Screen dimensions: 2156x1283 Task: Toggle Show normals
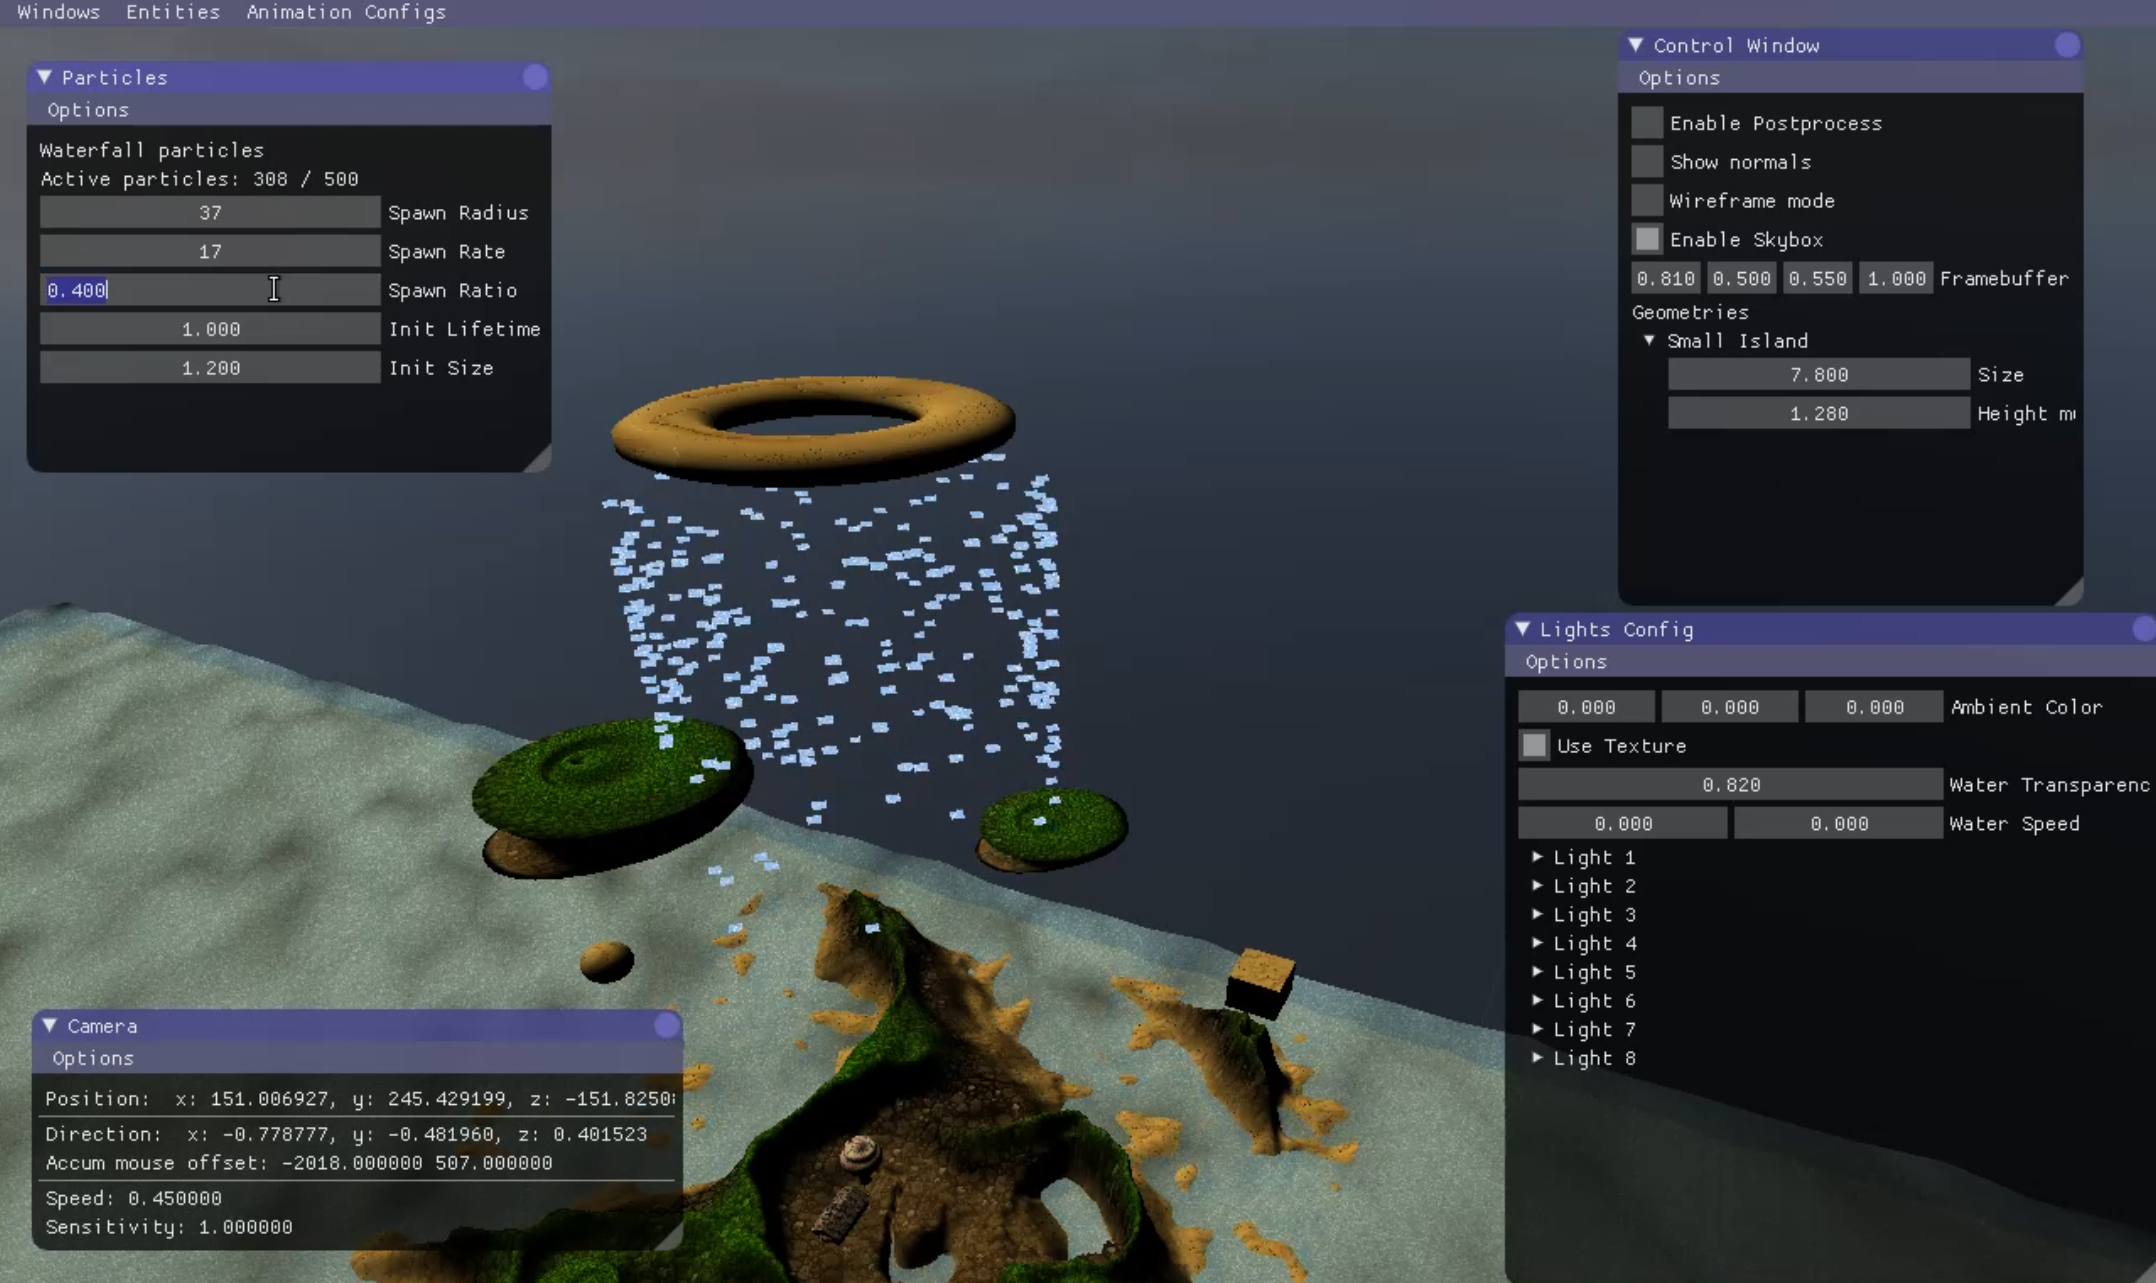point(1645,160)
